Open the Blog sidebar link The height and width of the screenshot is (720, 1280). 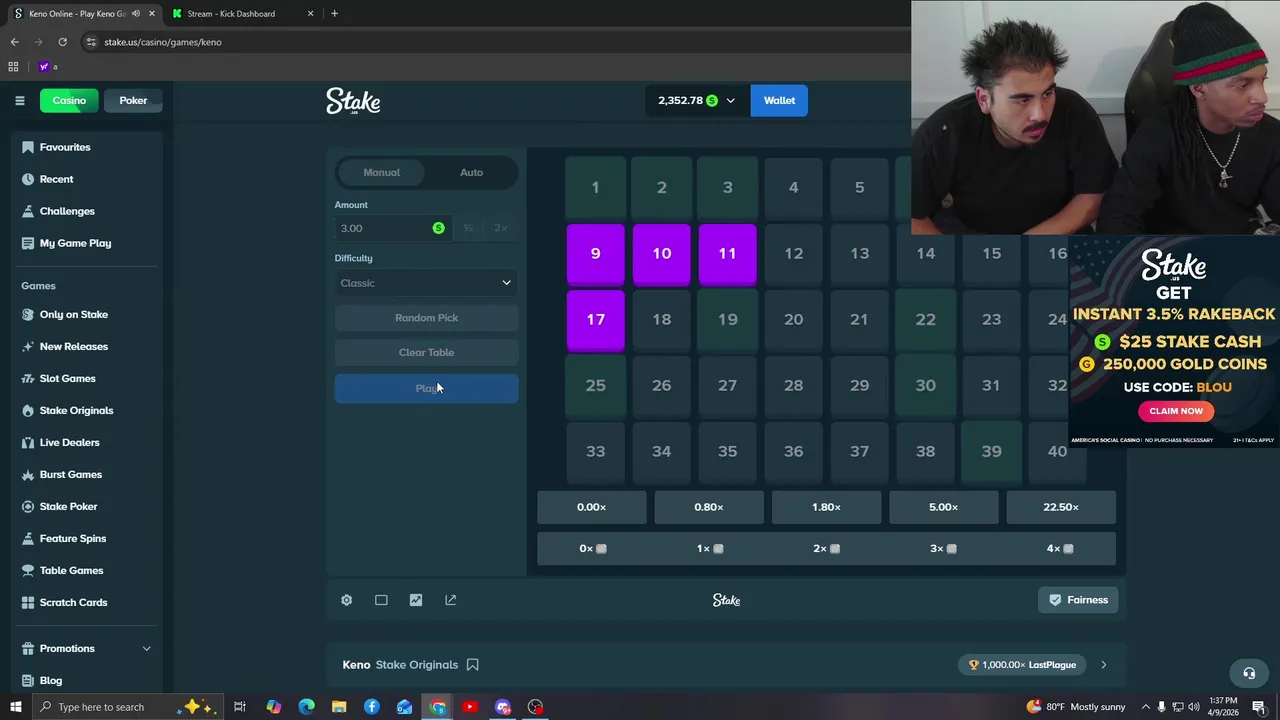(x=51, y=681)
